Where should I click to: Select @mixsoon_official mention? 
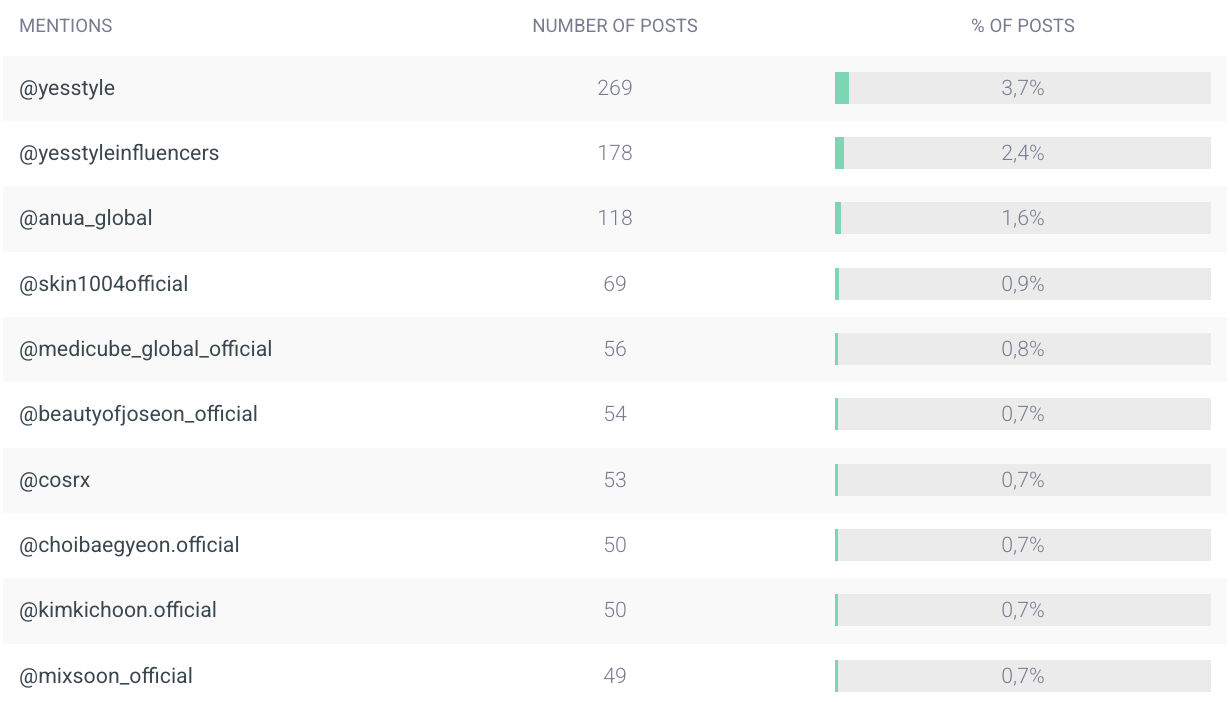click(106, 676)
